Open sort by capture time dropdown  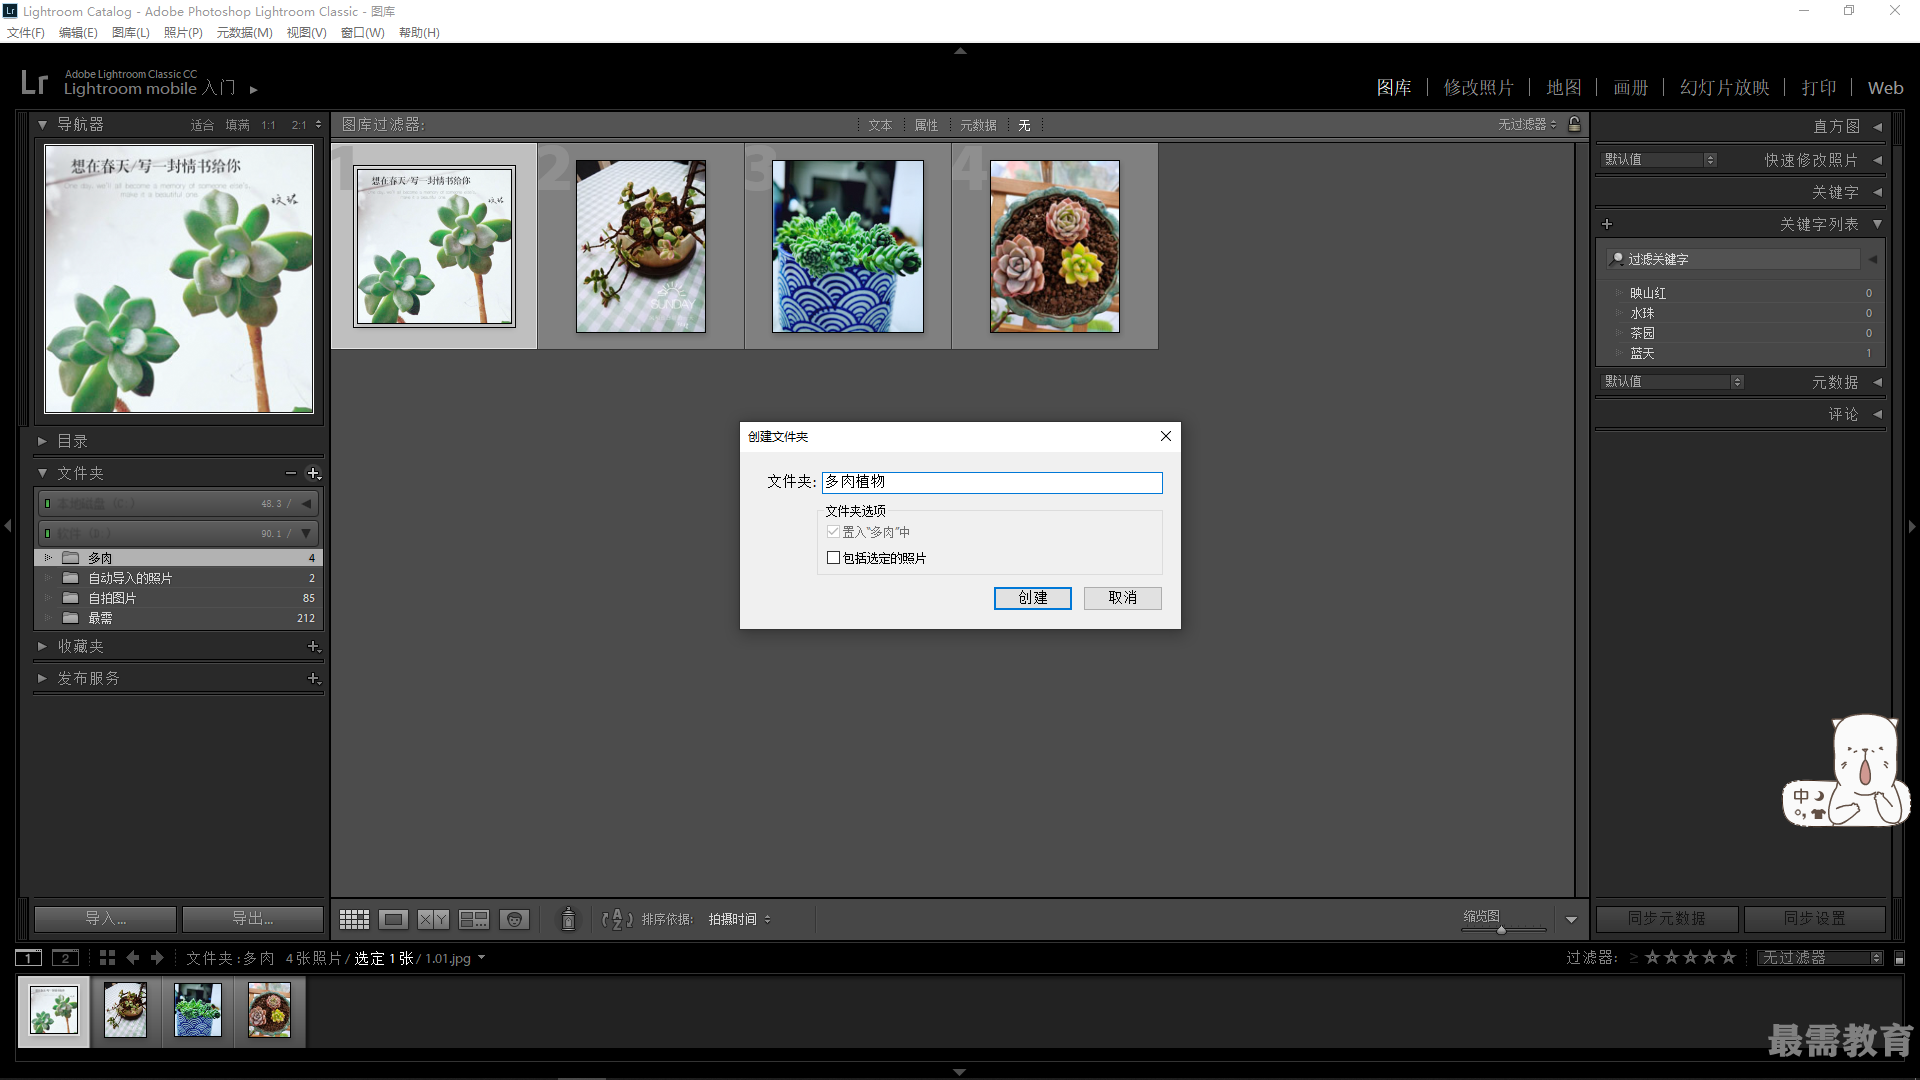click(739, 919)
